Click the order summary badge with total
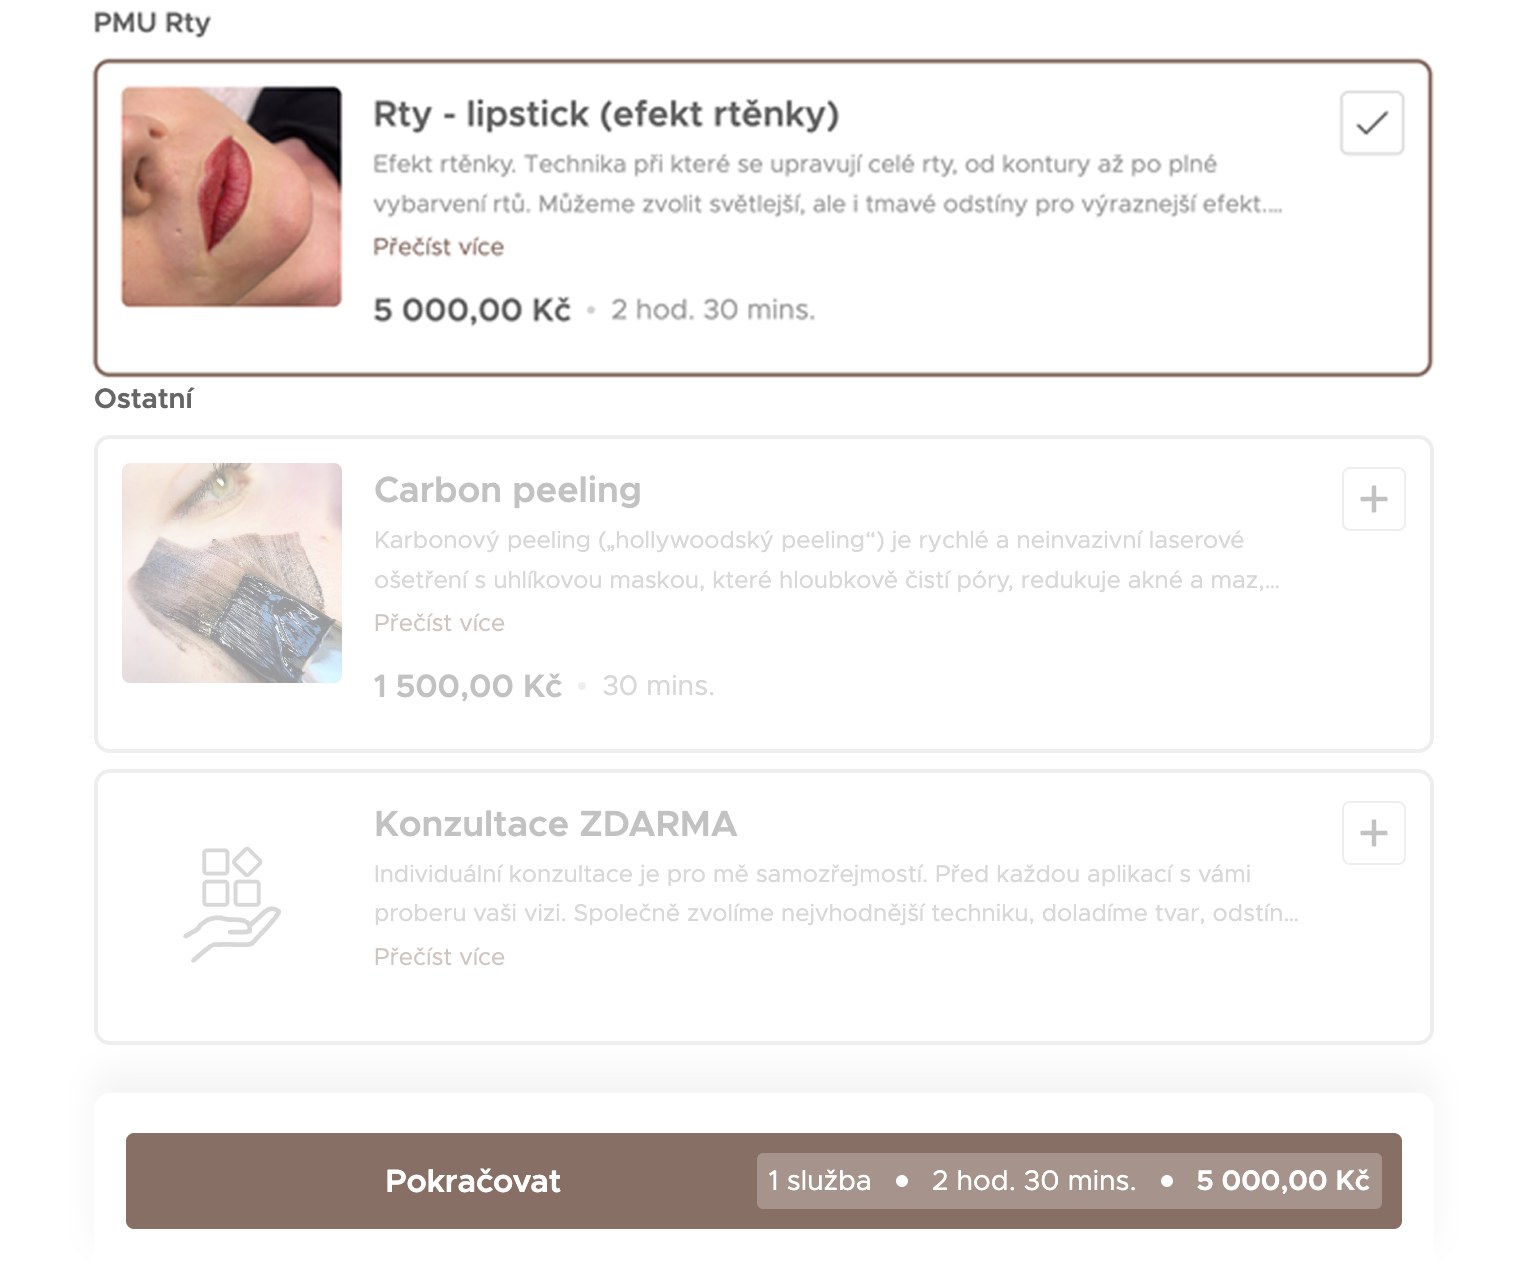This screenshot has width=1516, height=1266. click(x=1068, y=1181)
